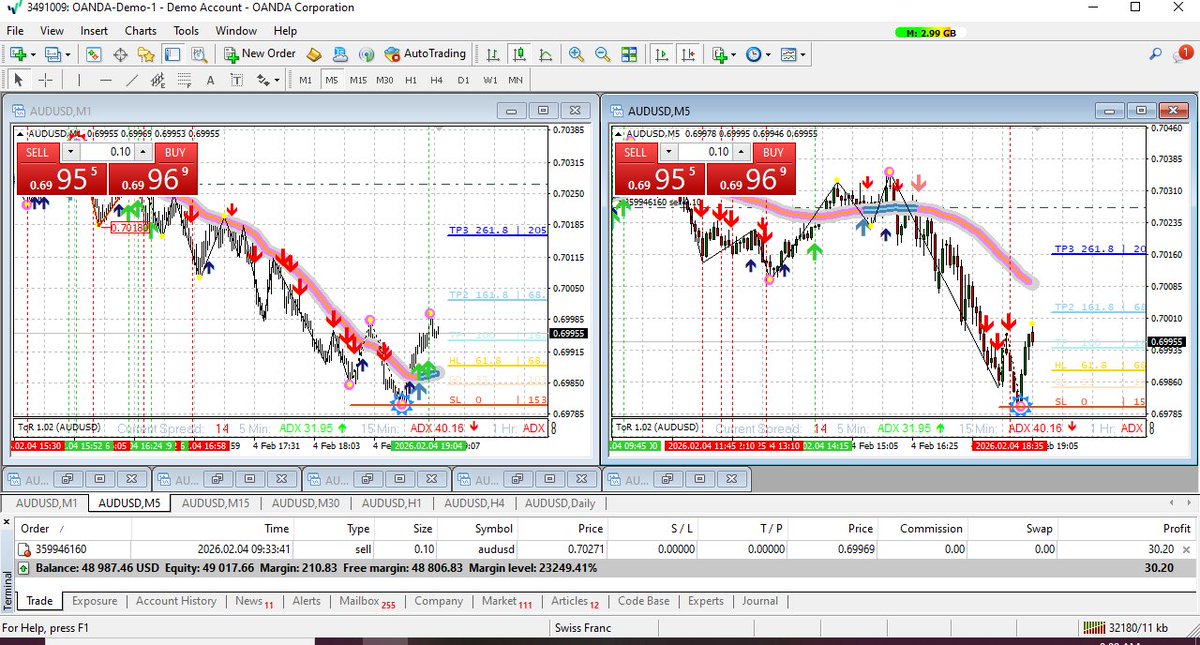Screen dimensions: 1200x645
Task: Open the Charts menu
Action: (x=141, y=31)
